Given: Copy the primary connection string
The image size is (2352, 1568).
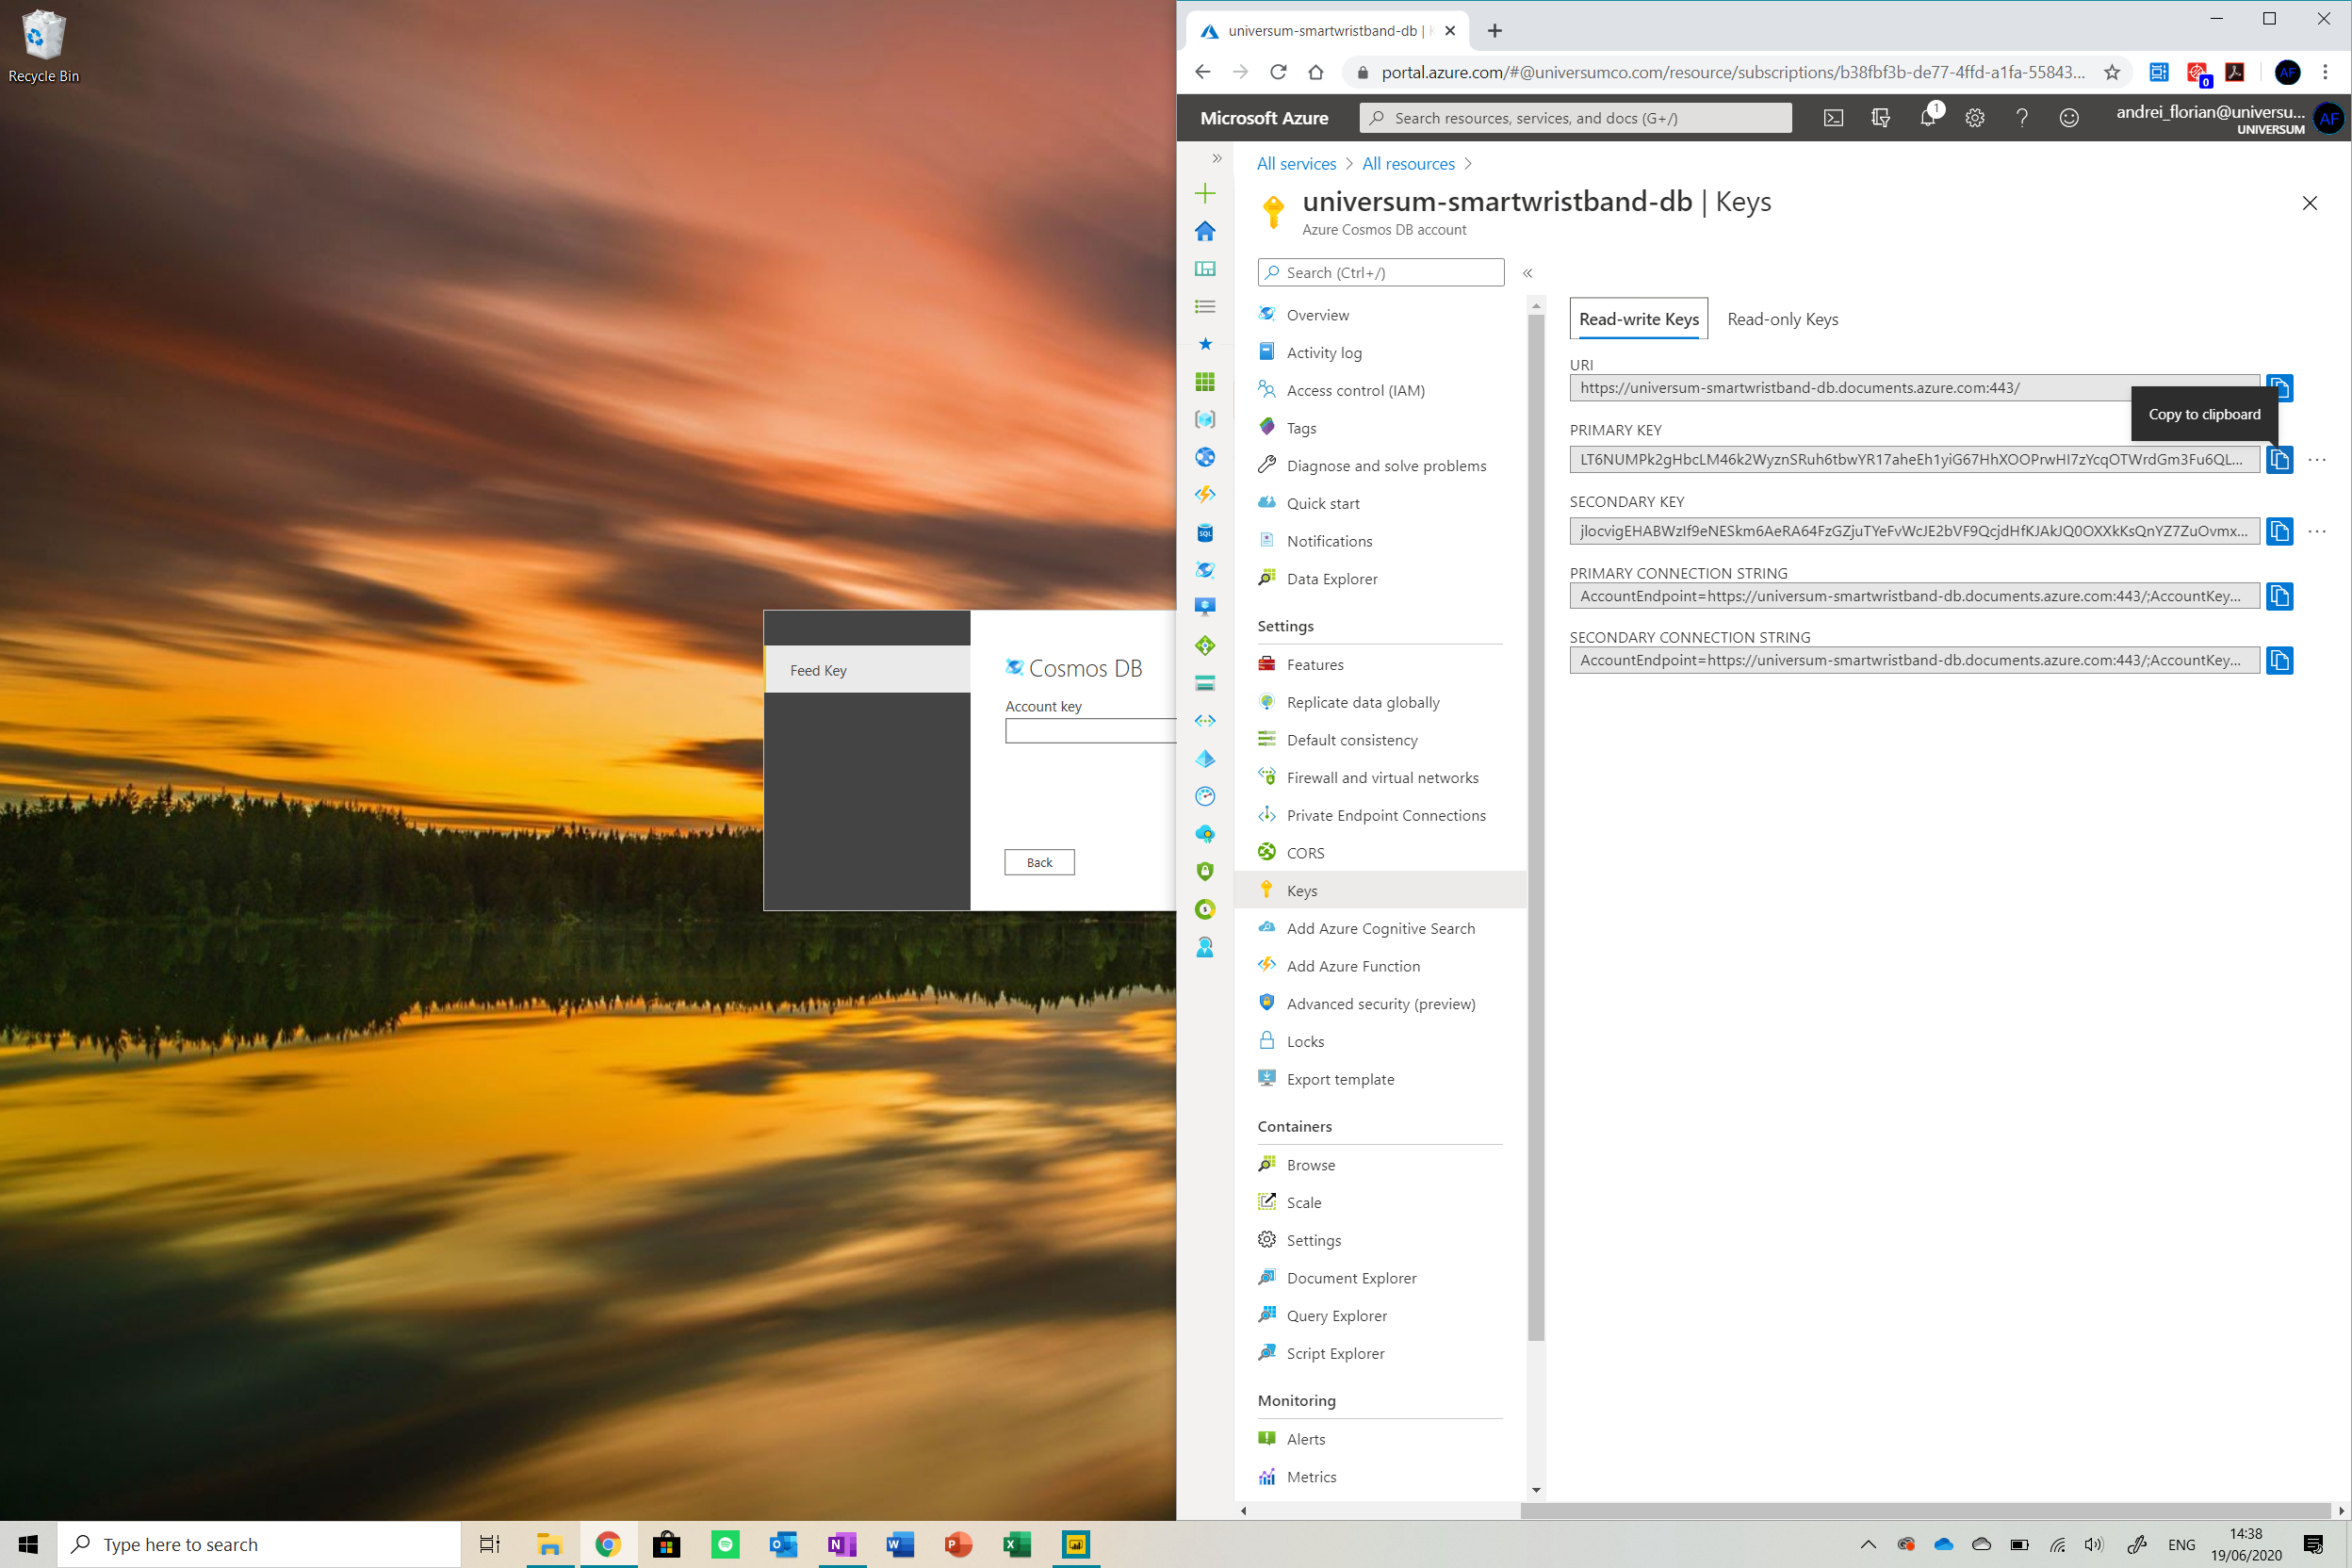Looking at the screenshot, I should (x=2279, y=596).
